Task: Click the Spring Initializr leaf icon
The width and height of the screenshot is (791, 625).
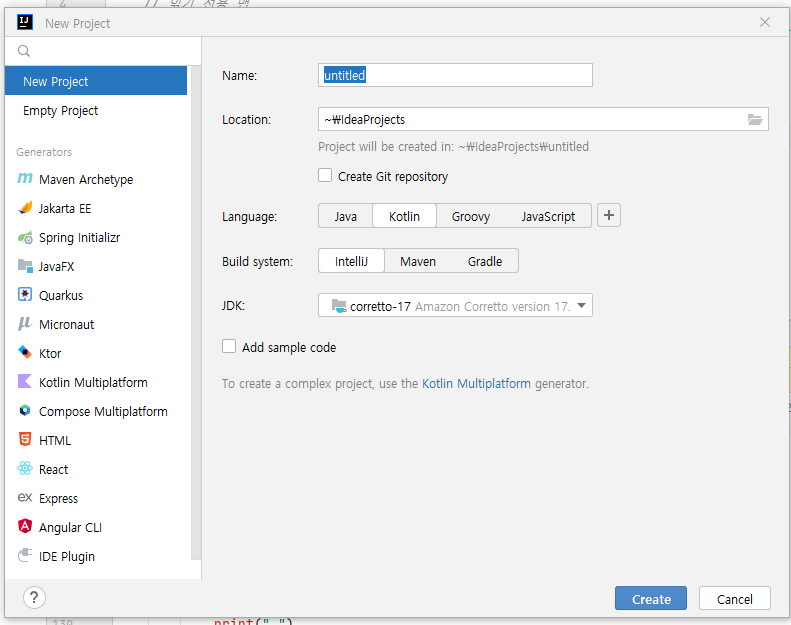Action: point(25,237)
